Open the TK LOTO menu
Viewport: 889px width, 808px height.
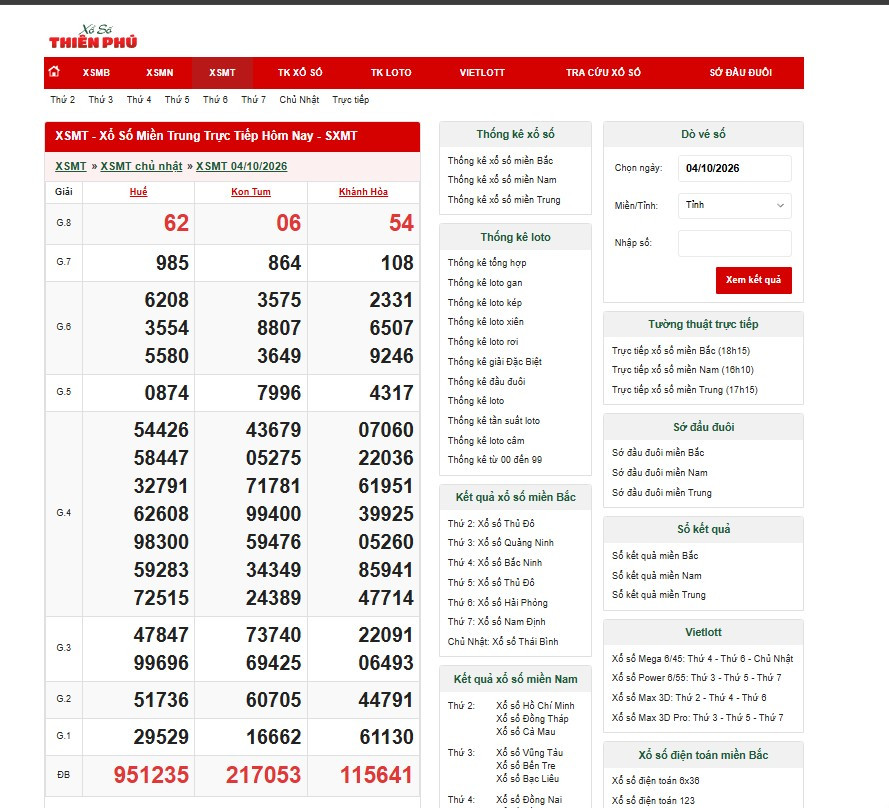pos(391,73)
